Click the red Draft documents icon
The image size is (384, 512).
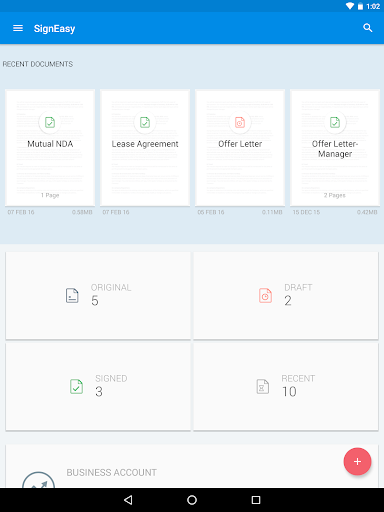(x=265, y=296)
